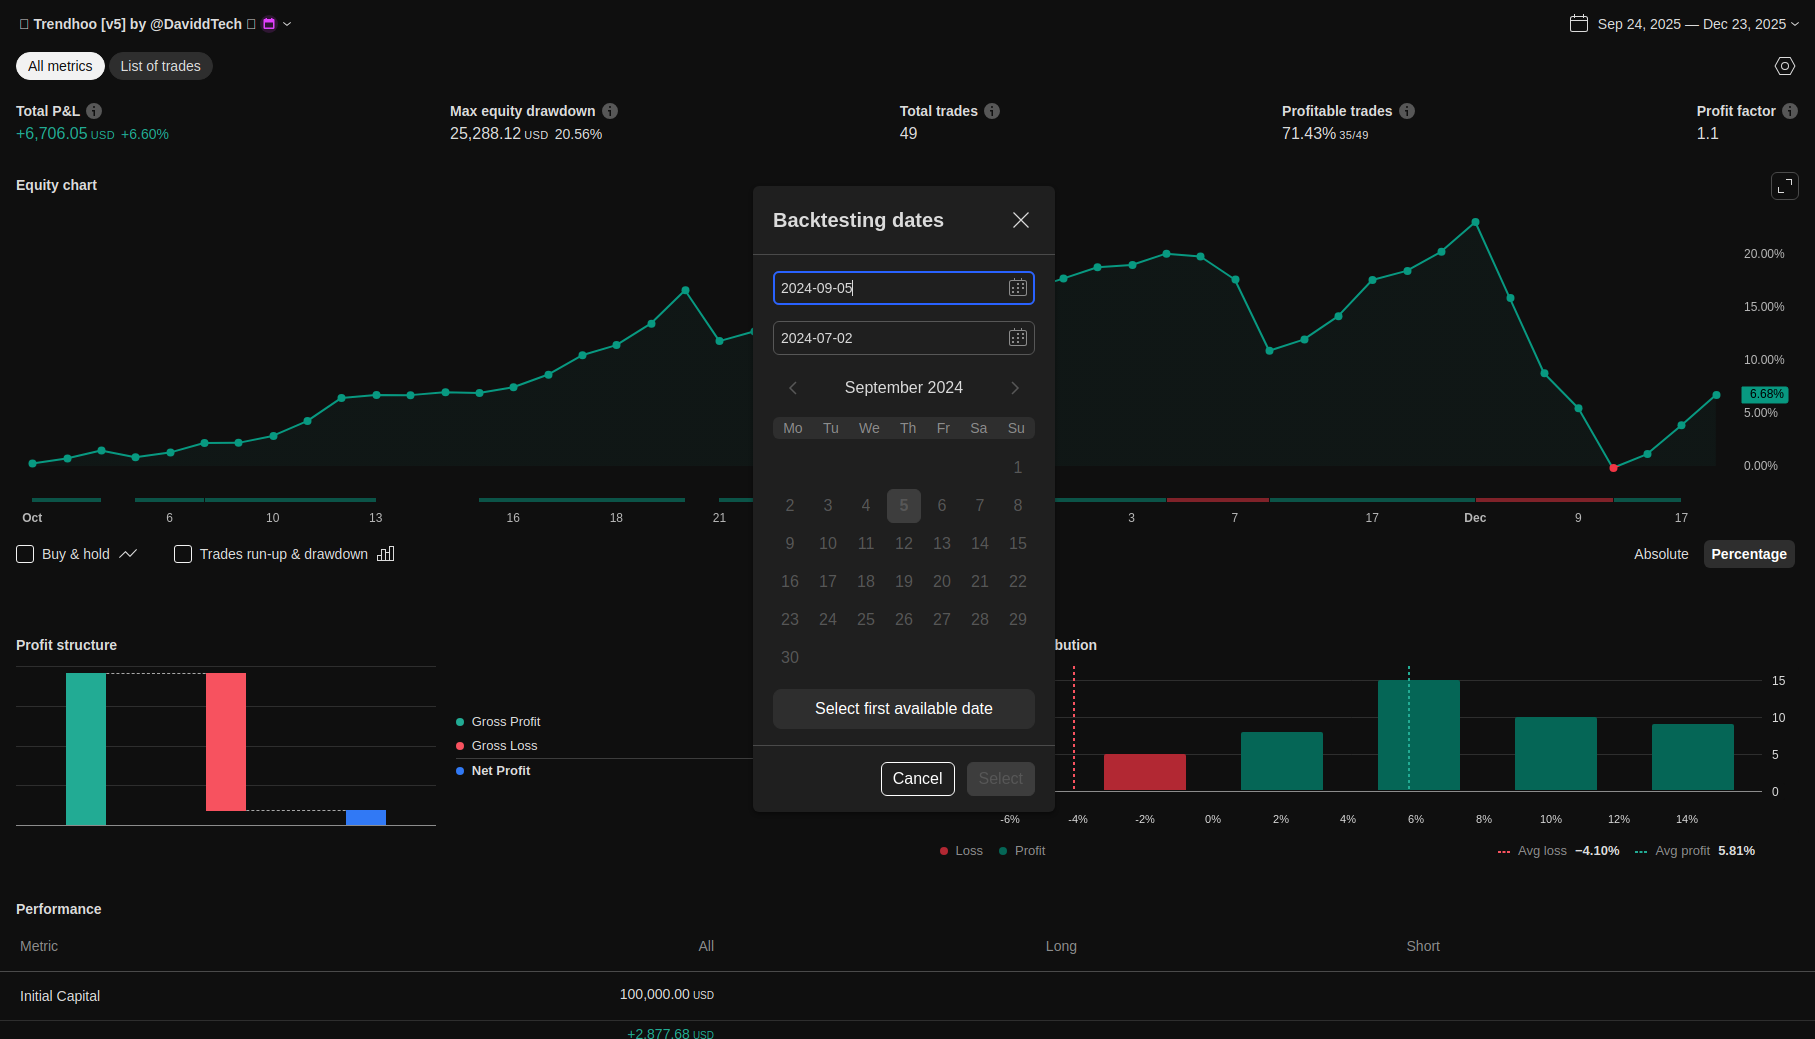The height and width of the screenshot is (1039, 1815).
Task: Go to next month in calendar
Action: coord(1014,388)
